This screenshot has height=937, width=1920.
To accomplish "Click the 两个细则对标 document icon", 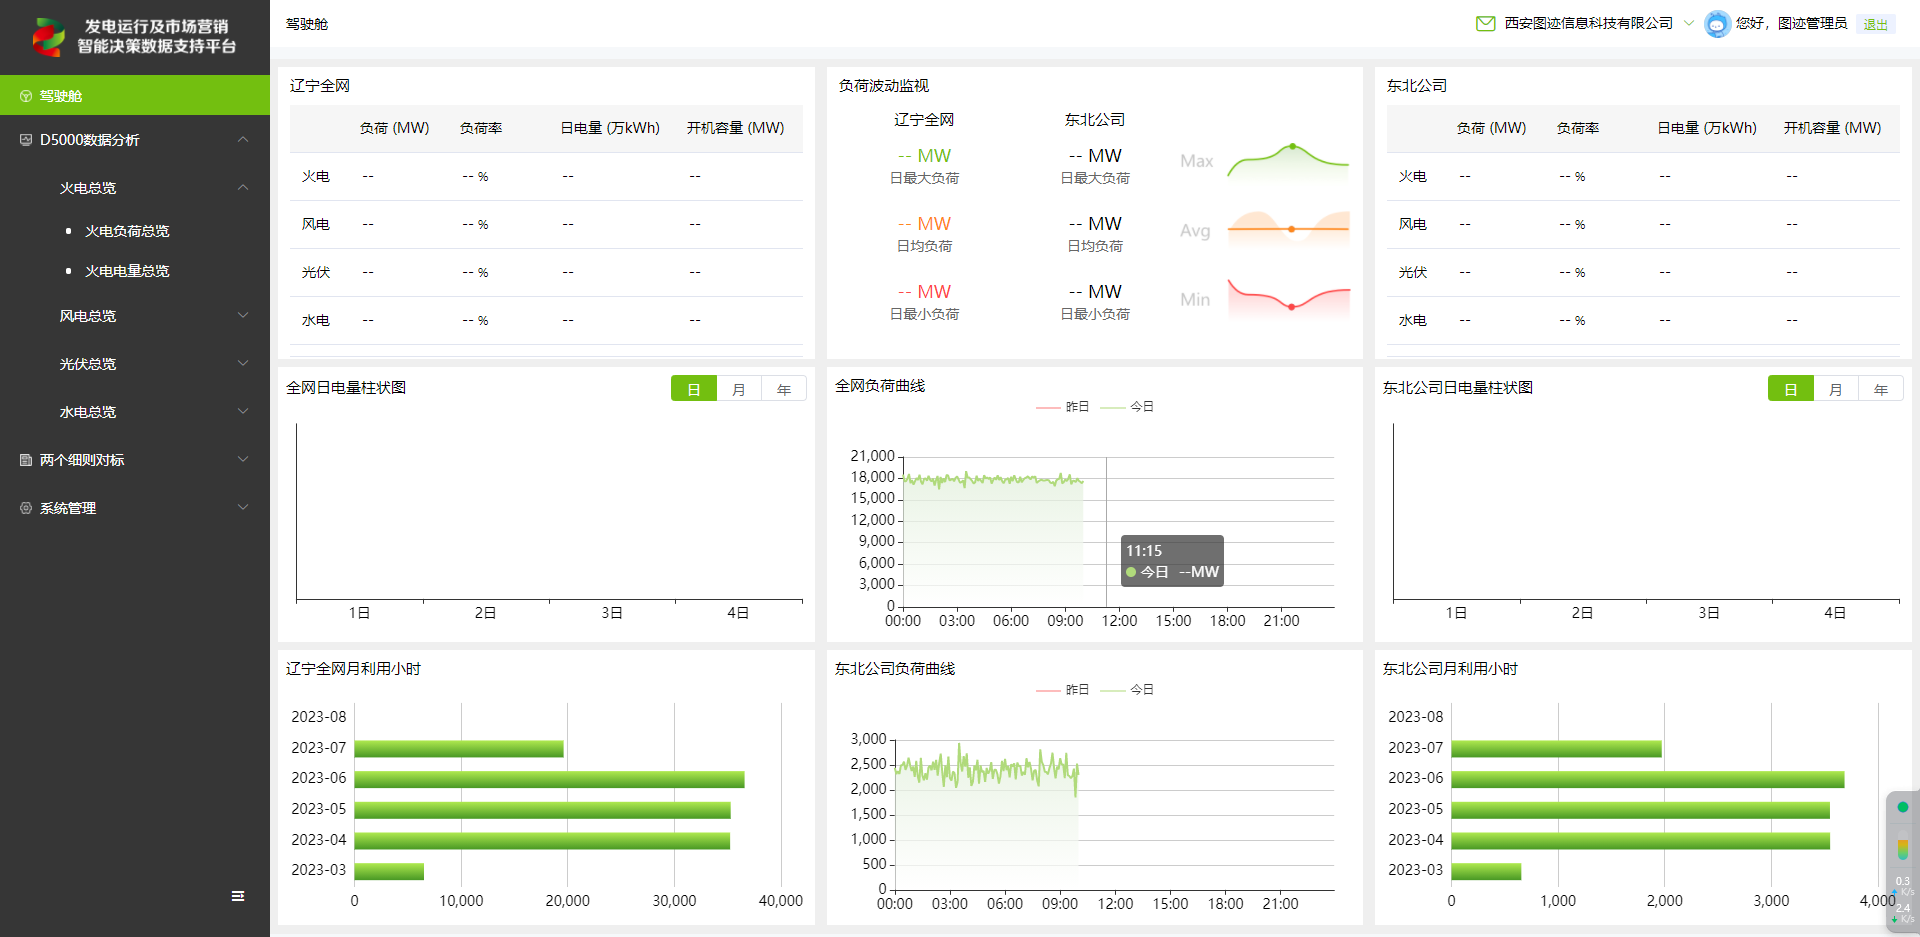I will click(x=26, y=460).
